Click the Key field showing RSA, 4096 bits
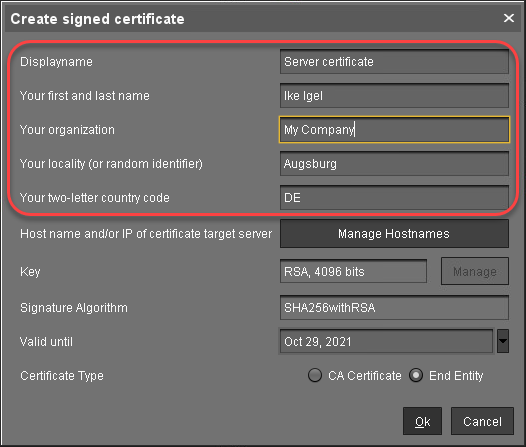The height and width of the screenshot is (447, 526). 353,271
